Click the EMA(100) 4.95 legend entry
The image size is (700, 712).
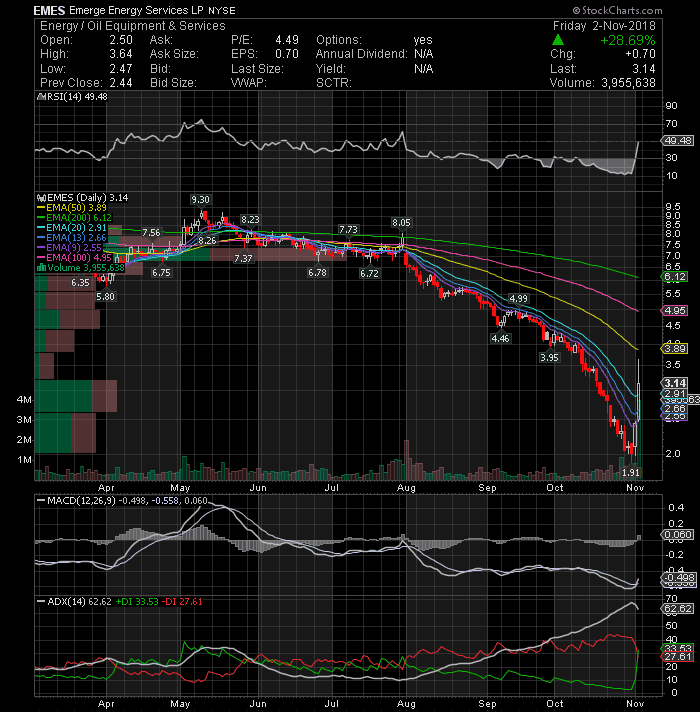point(74,257)
